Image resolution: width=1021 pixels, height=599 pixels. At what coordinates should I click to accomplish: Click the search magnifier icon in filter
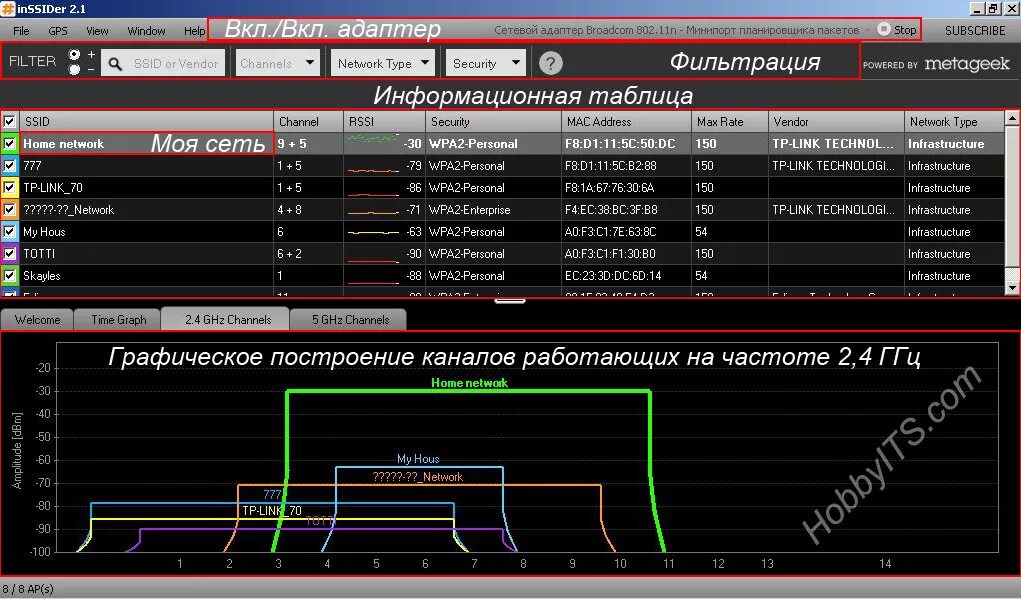[x=115, y=64]
